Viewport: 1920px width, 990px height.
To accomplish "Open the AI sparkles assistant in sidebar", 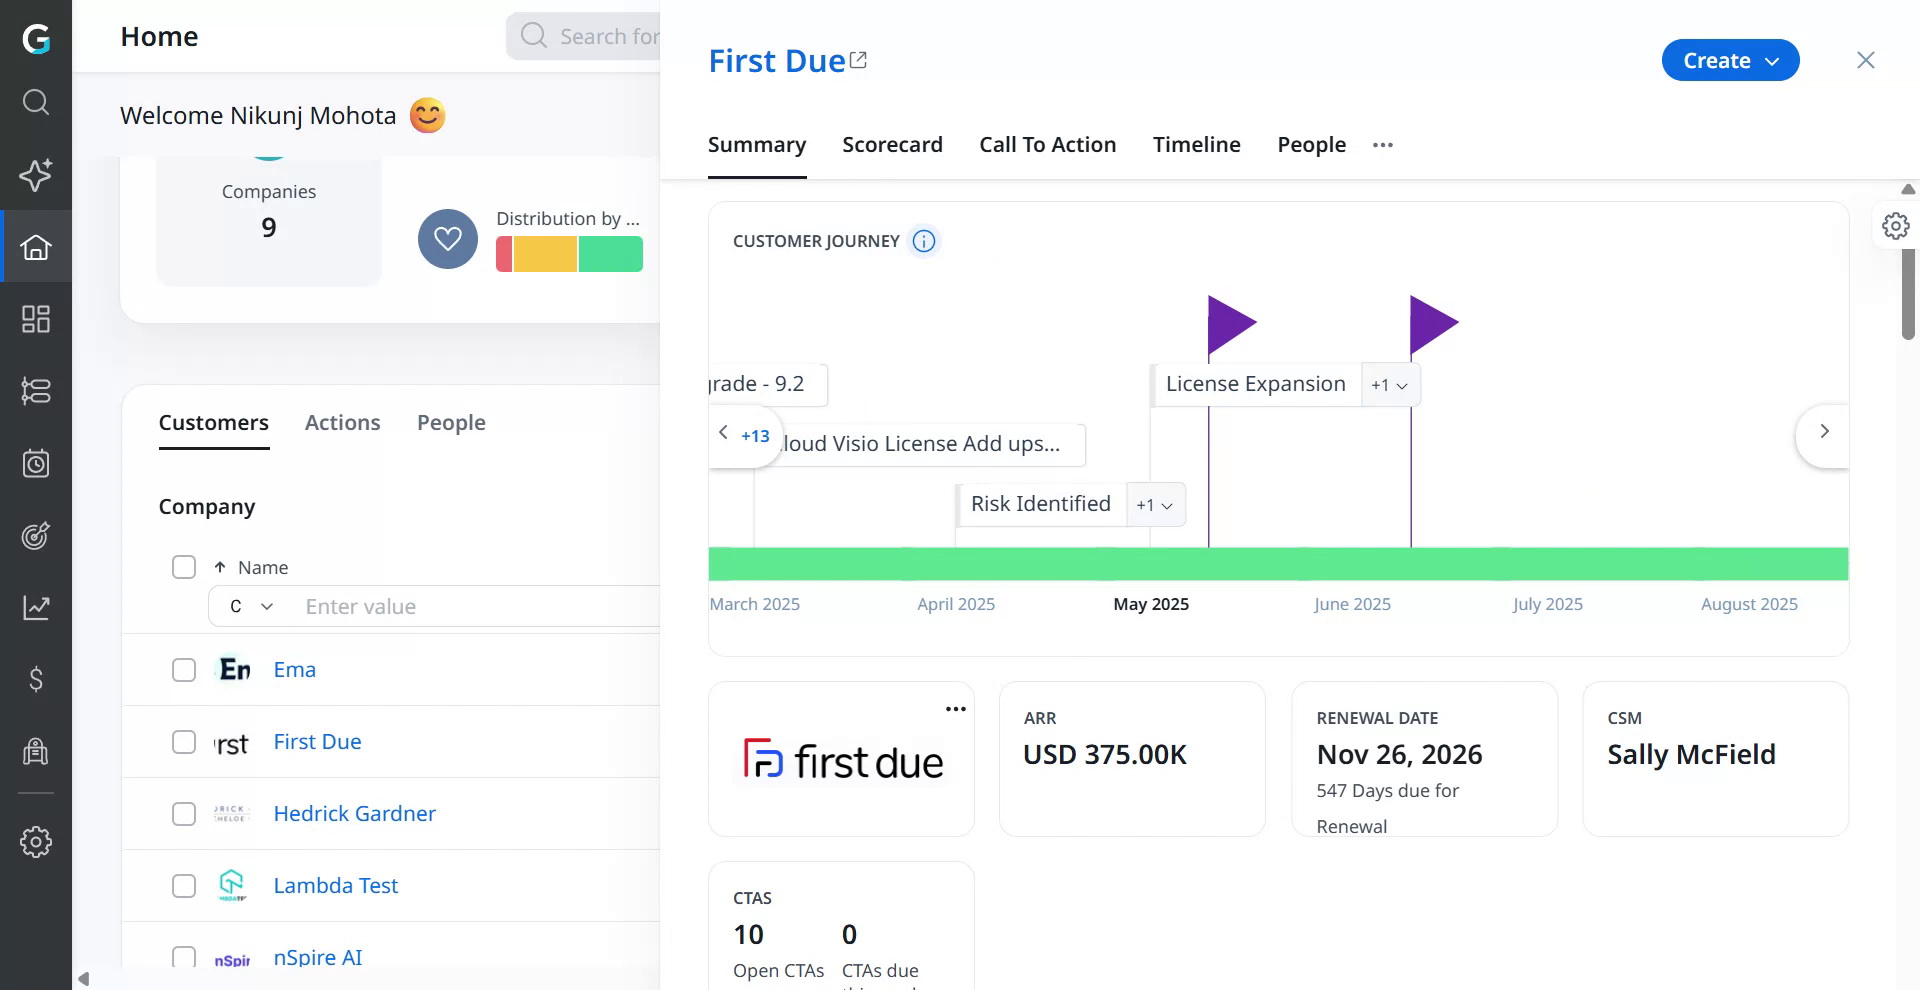I will click(x=37, y=175).
